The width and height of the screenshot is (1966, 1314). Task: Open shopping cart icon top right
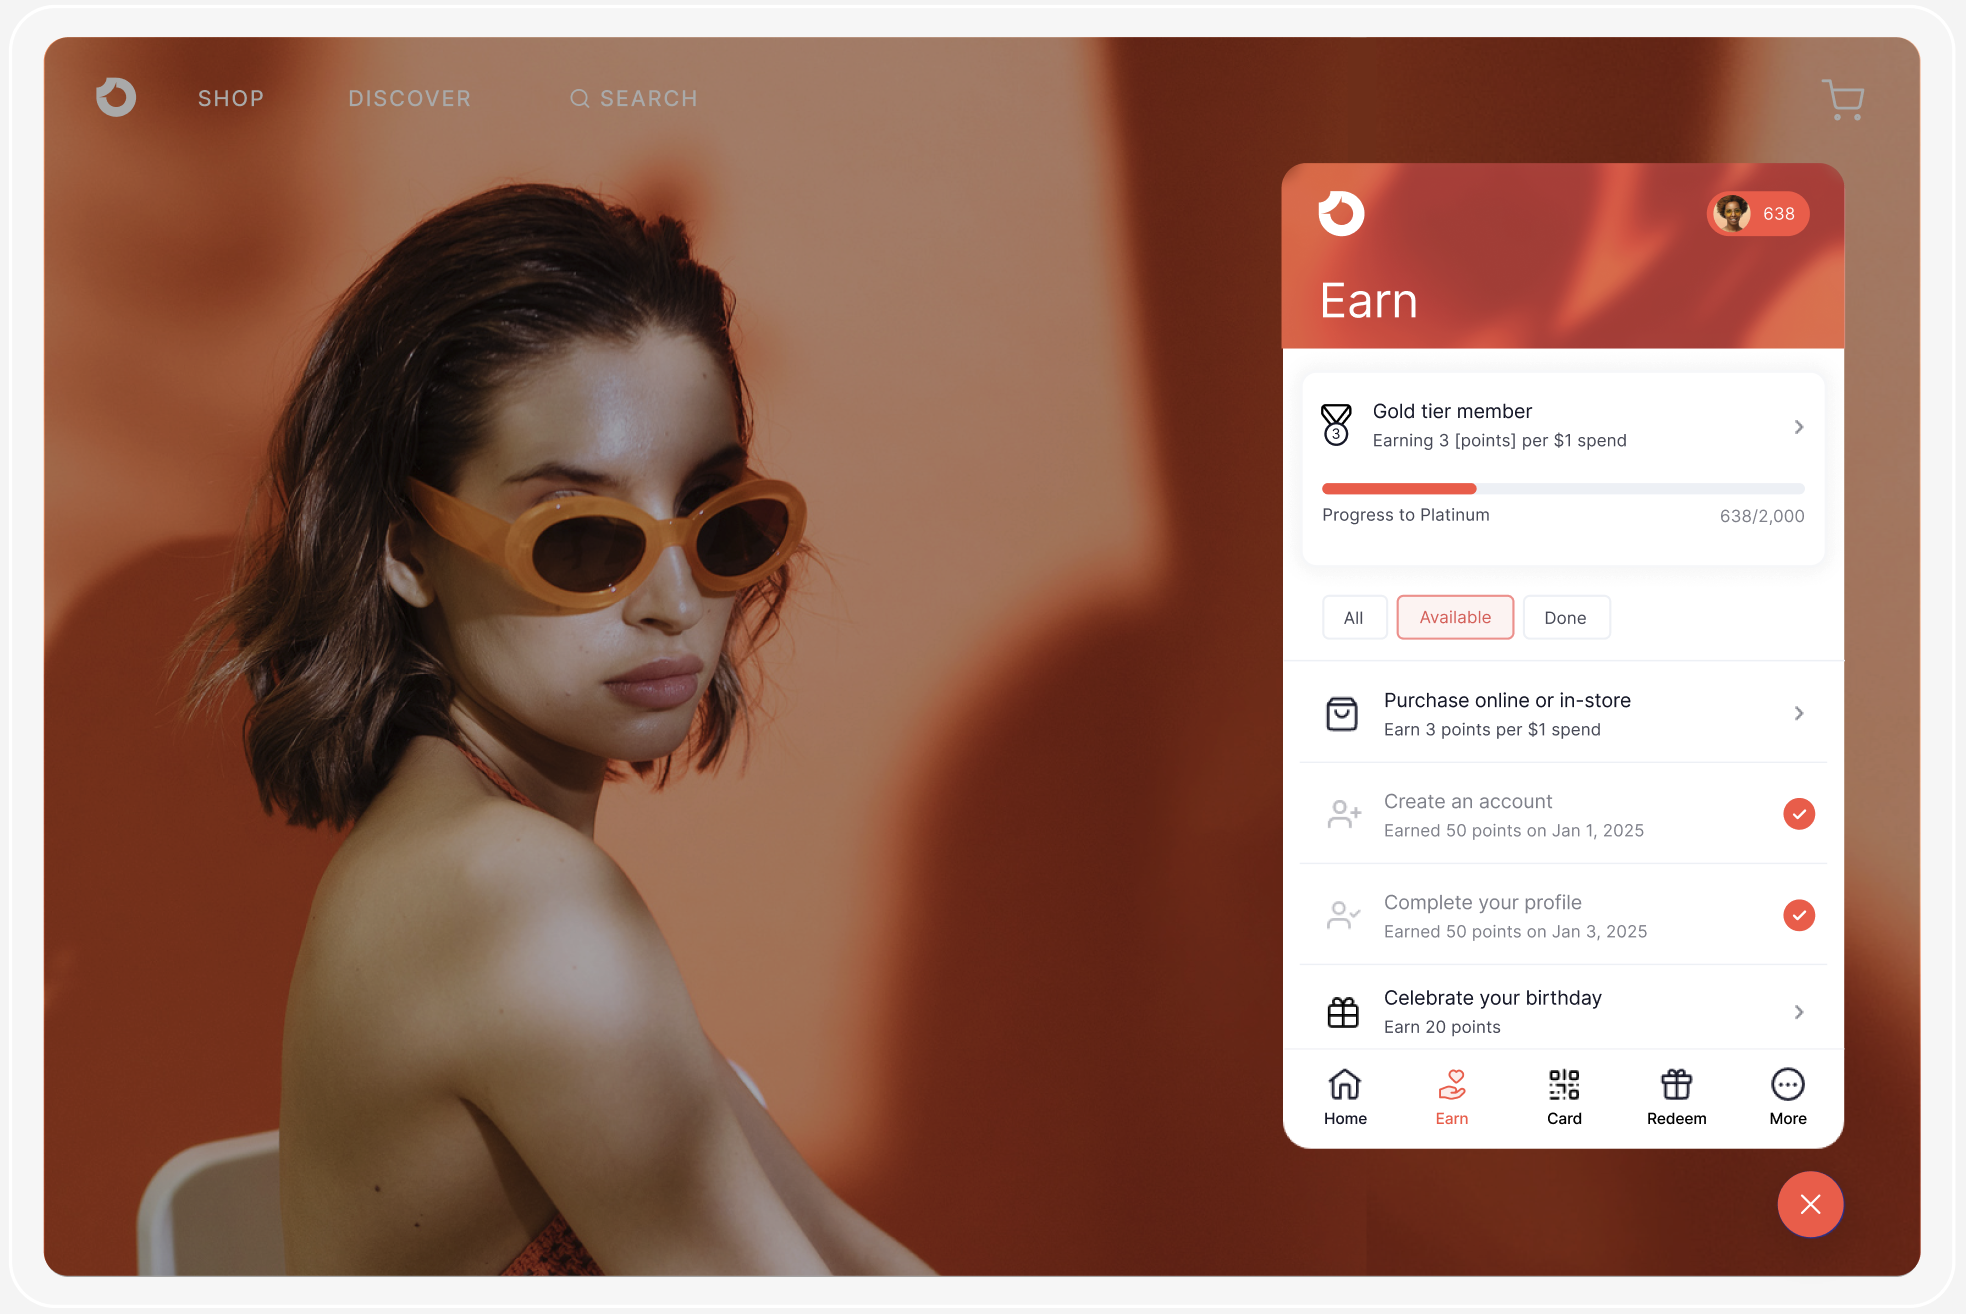(1844, 98)
